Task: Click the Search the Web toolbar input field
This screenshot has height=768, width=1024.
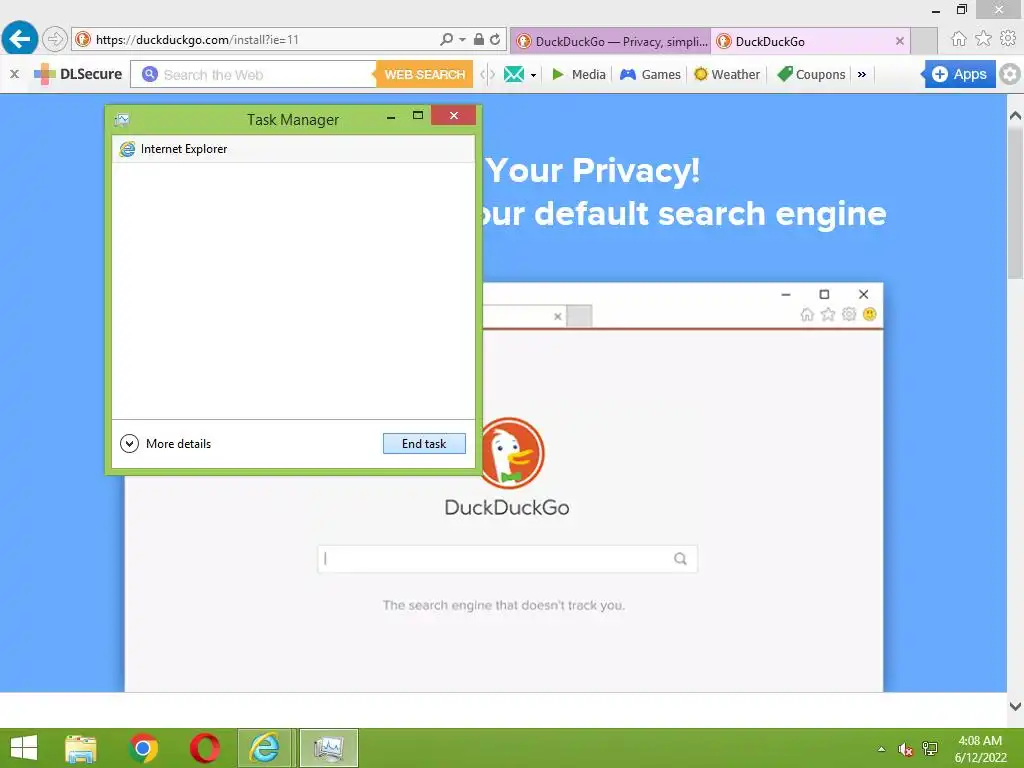Action: click(x=254, y=74)
